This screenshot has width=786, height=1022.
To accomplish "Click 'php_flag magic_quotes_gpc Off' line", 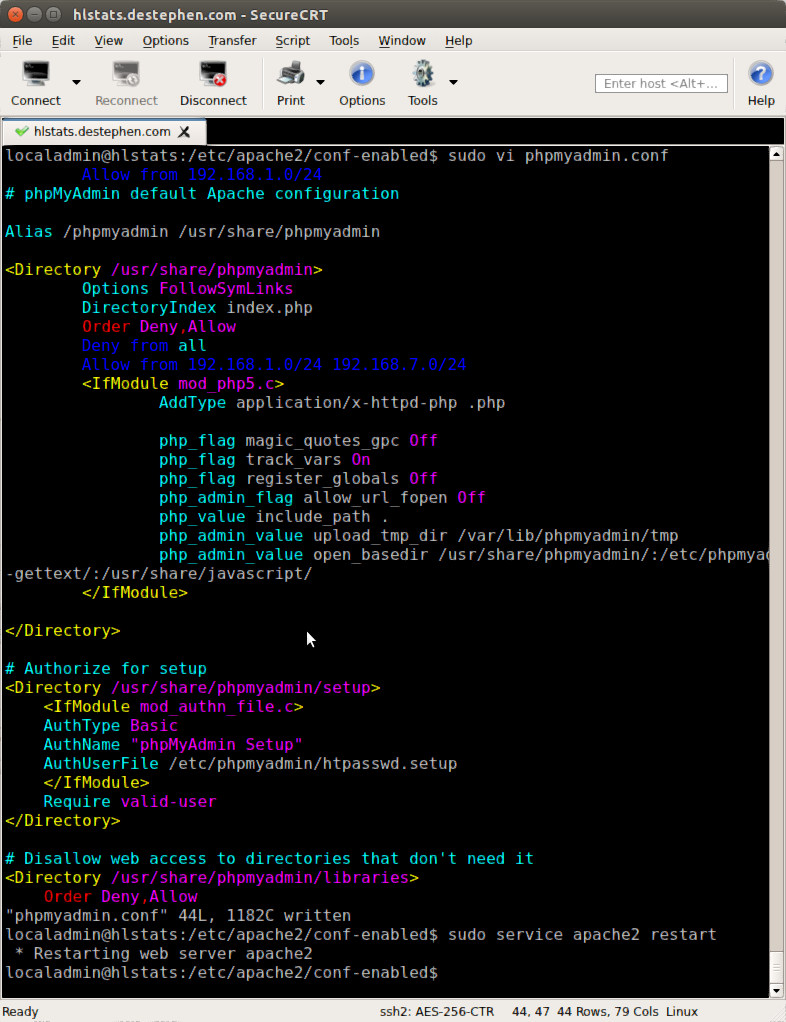I will 298,441.
